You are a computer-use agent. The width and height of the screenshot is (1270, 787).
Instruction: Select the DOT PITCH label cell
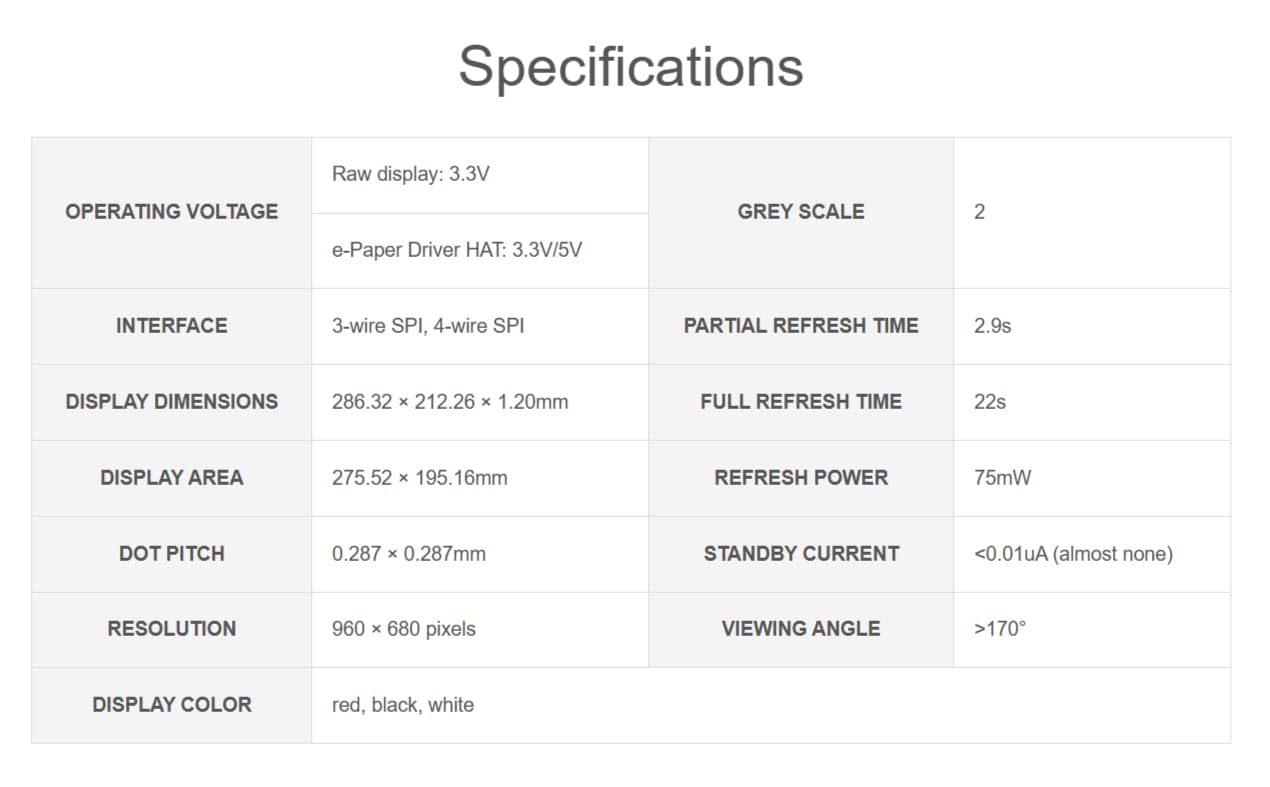point(172,554)
